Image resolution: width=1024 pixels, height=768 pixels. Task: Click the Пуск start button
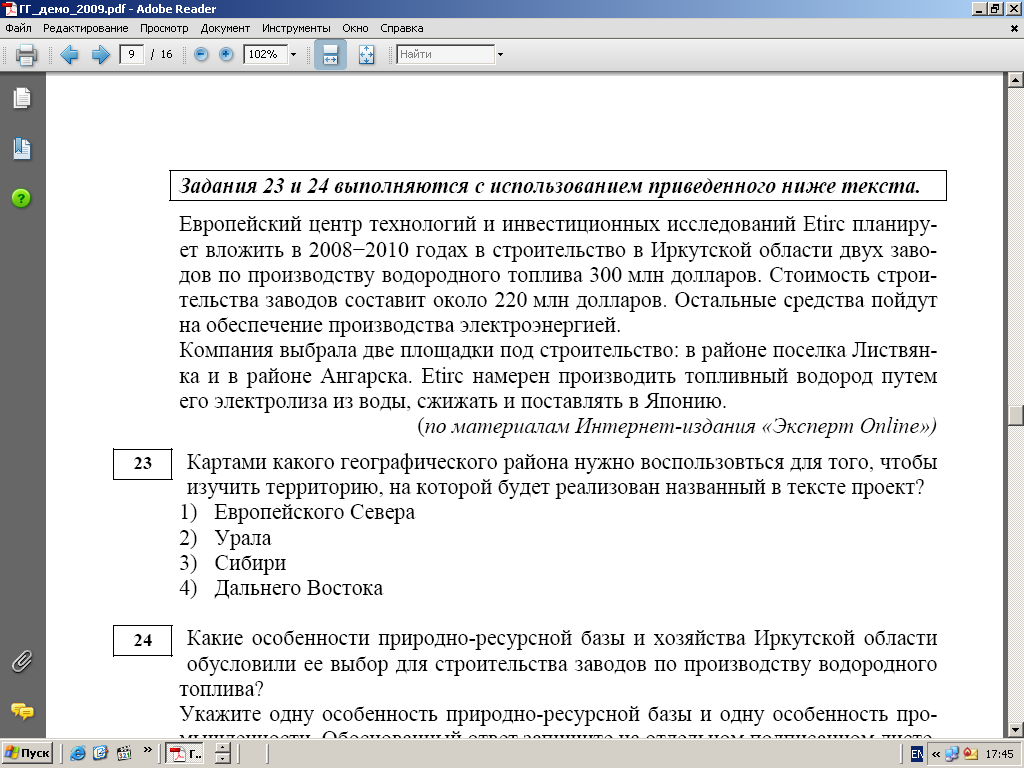click(27, 753)
